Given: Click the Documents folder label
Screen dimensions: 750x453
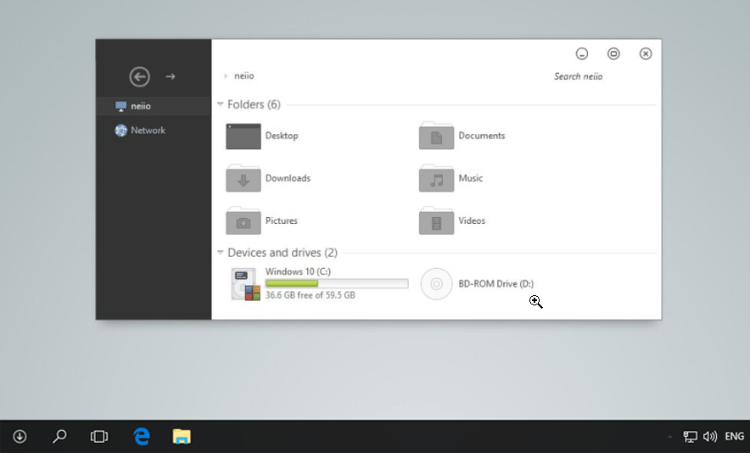Looking at the screenshot, I should pyautogui.click(x=482, y=136).
